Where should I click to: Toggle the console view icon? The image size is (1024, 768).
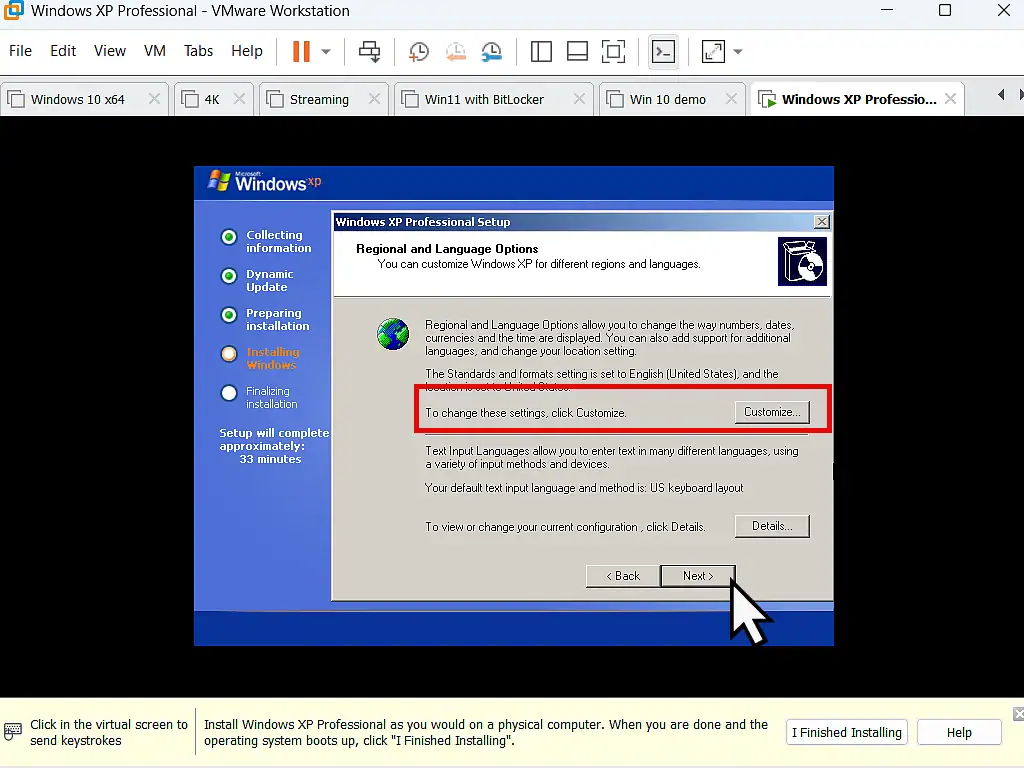[662, 51]
